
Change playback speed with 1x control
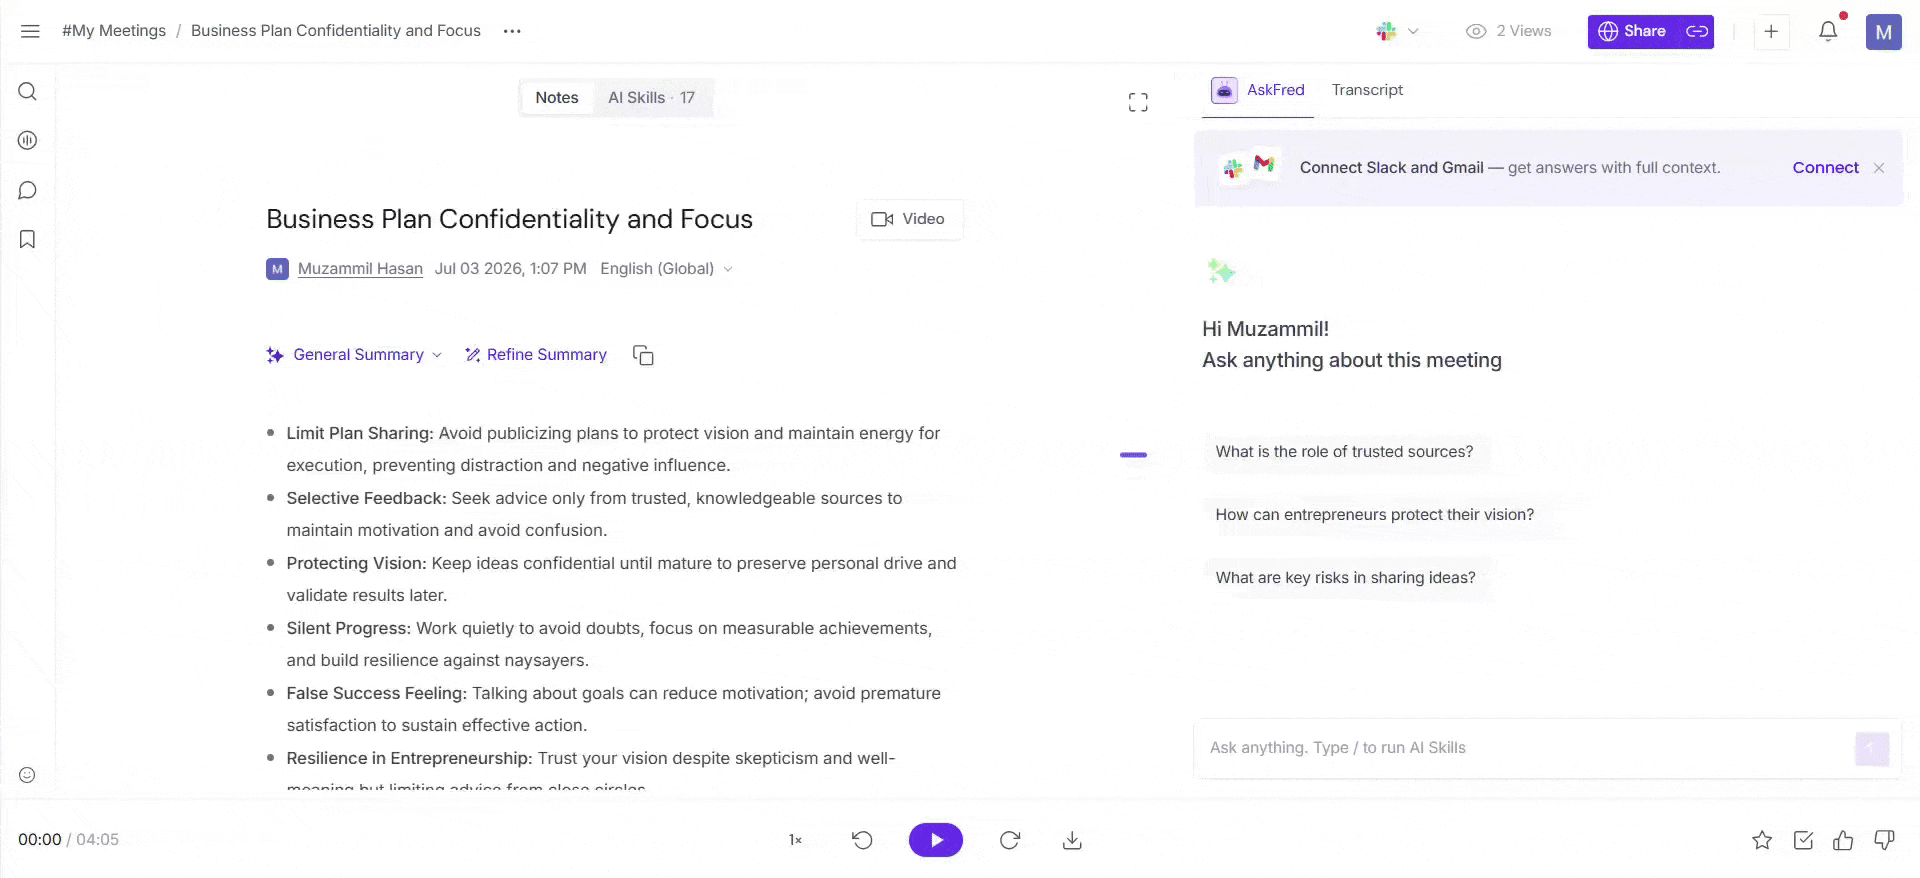[795, 840]
